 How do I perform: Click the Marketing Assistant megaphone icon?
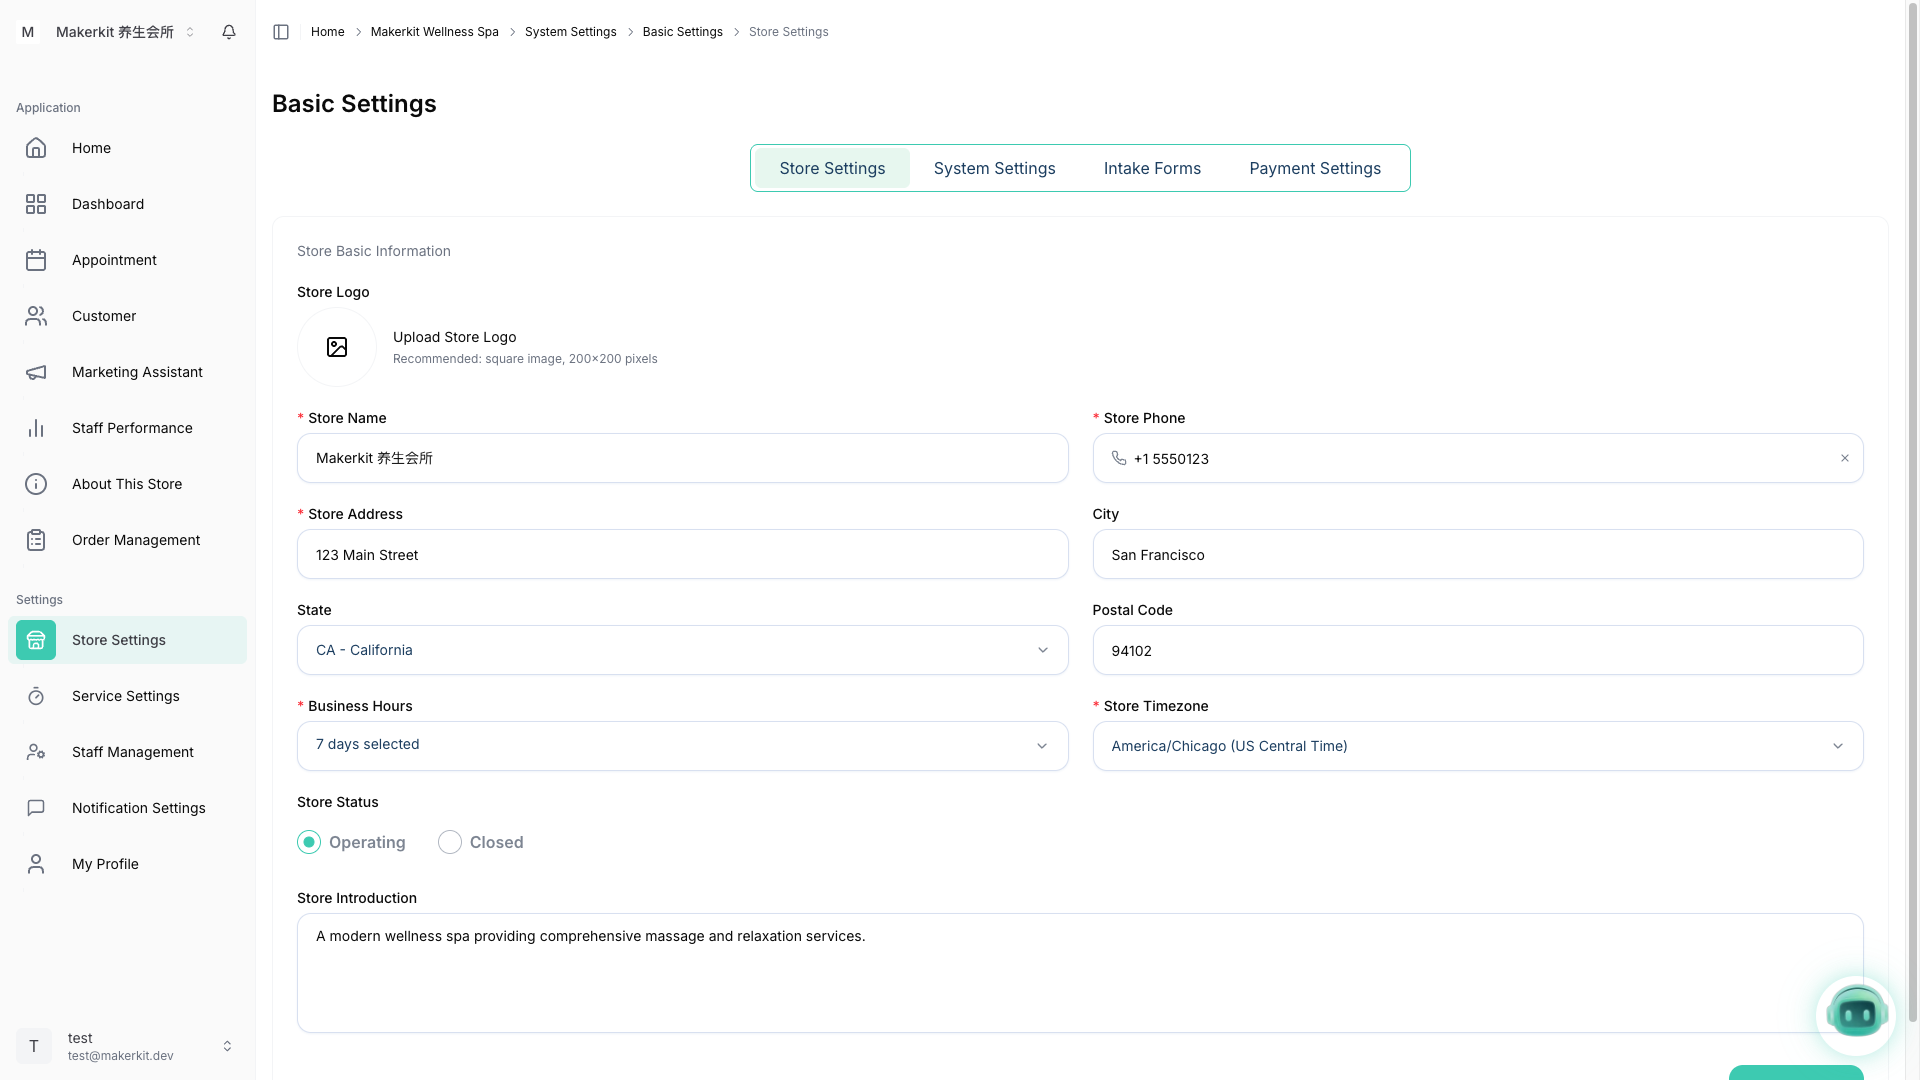(x=36, y=372)
